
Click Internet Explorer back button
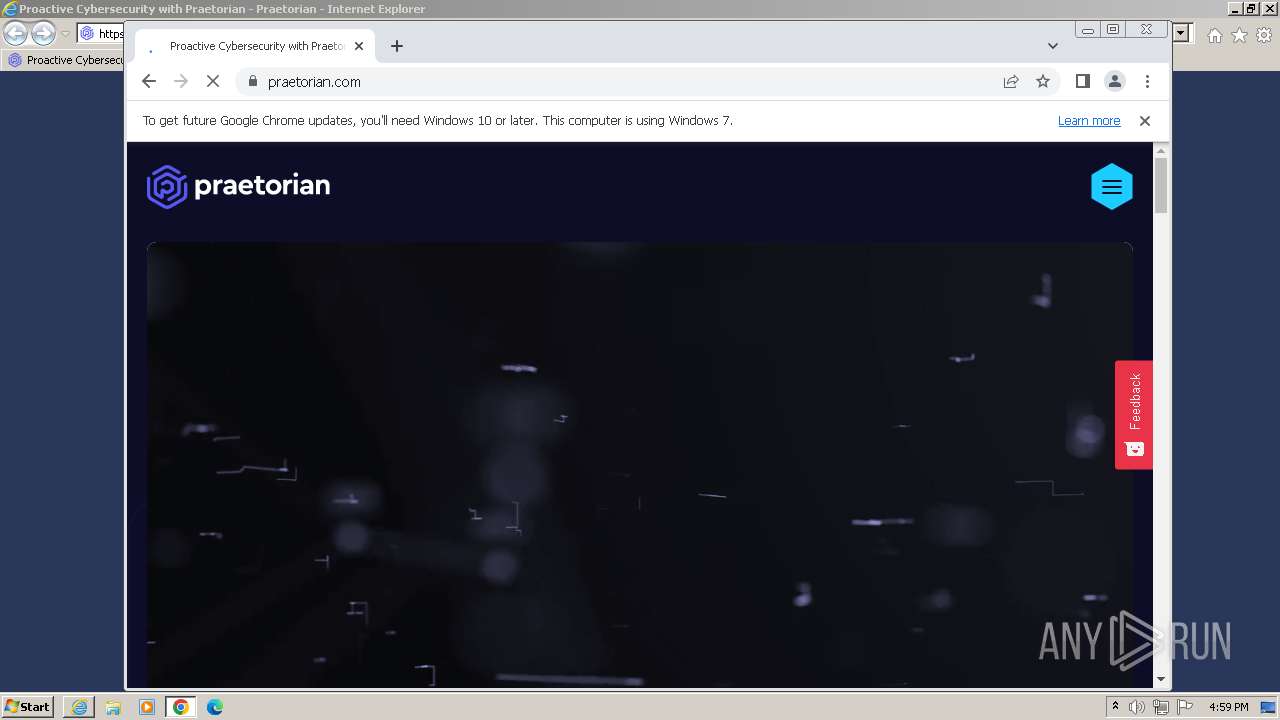(x=15, y=34)
